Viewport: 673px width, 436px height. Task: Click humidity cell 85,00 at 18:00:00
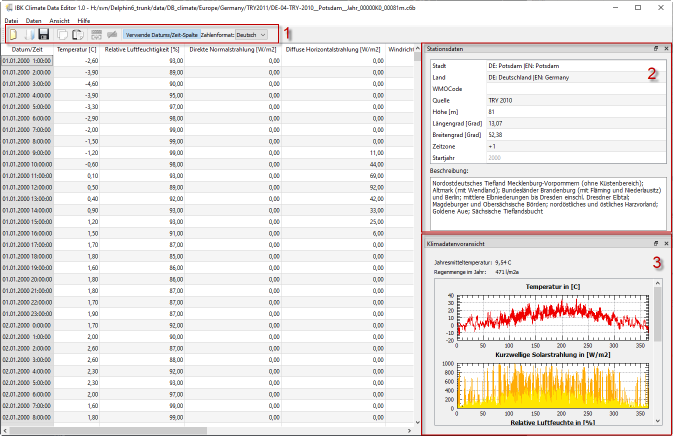142,256
